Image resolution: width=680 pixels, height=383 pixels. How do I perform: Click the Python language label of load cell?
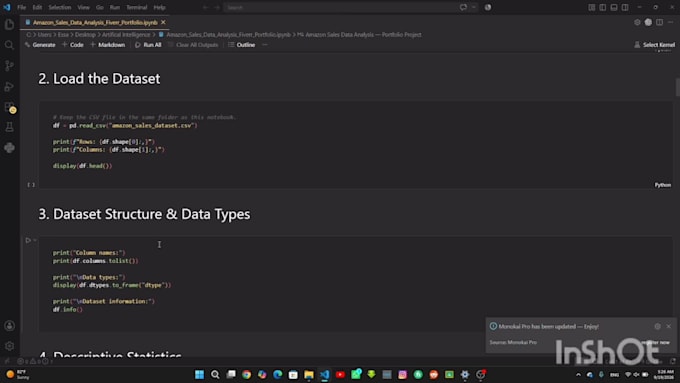point(662,185)
